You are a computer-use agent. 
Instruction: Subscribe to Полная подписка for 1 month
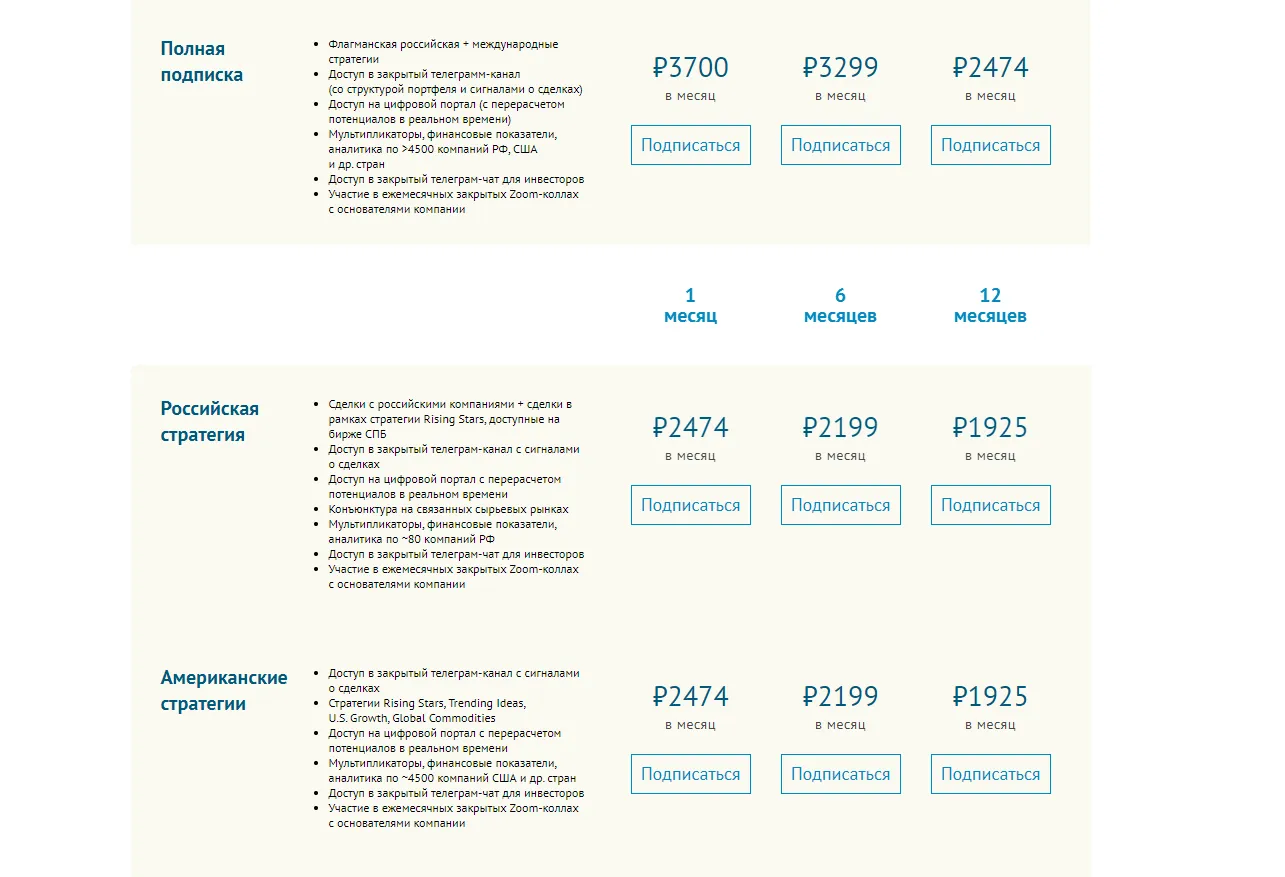[690, 145]
